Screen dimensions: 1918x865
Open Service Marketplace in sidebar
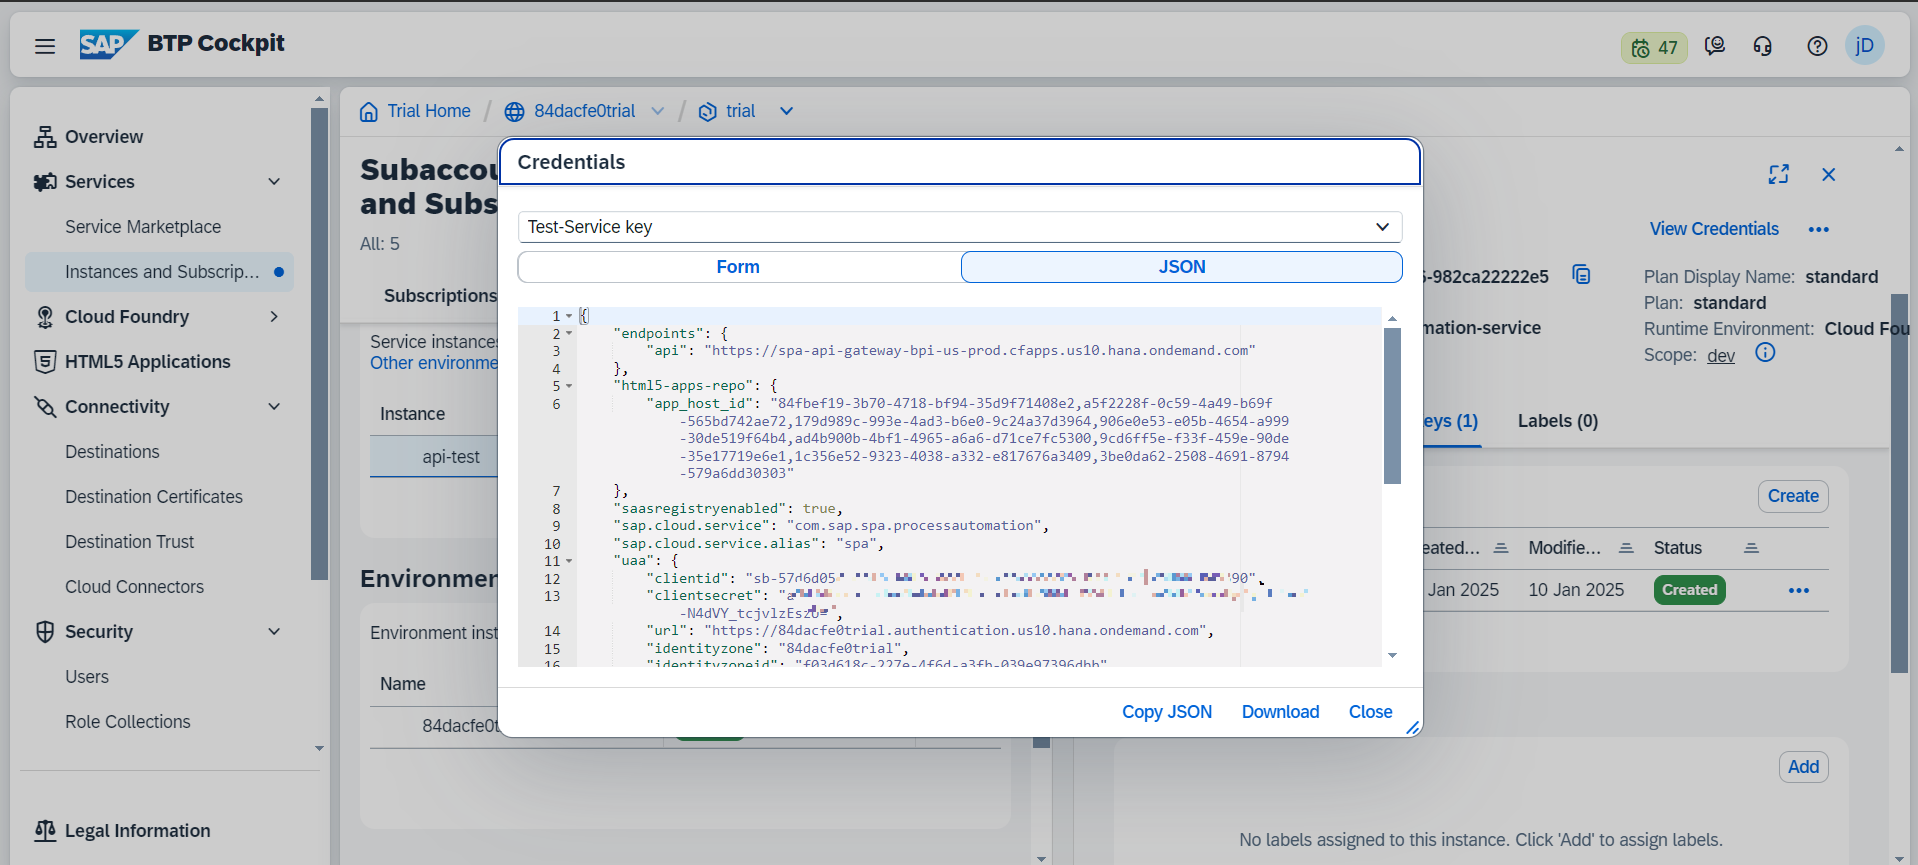(143, 227)
